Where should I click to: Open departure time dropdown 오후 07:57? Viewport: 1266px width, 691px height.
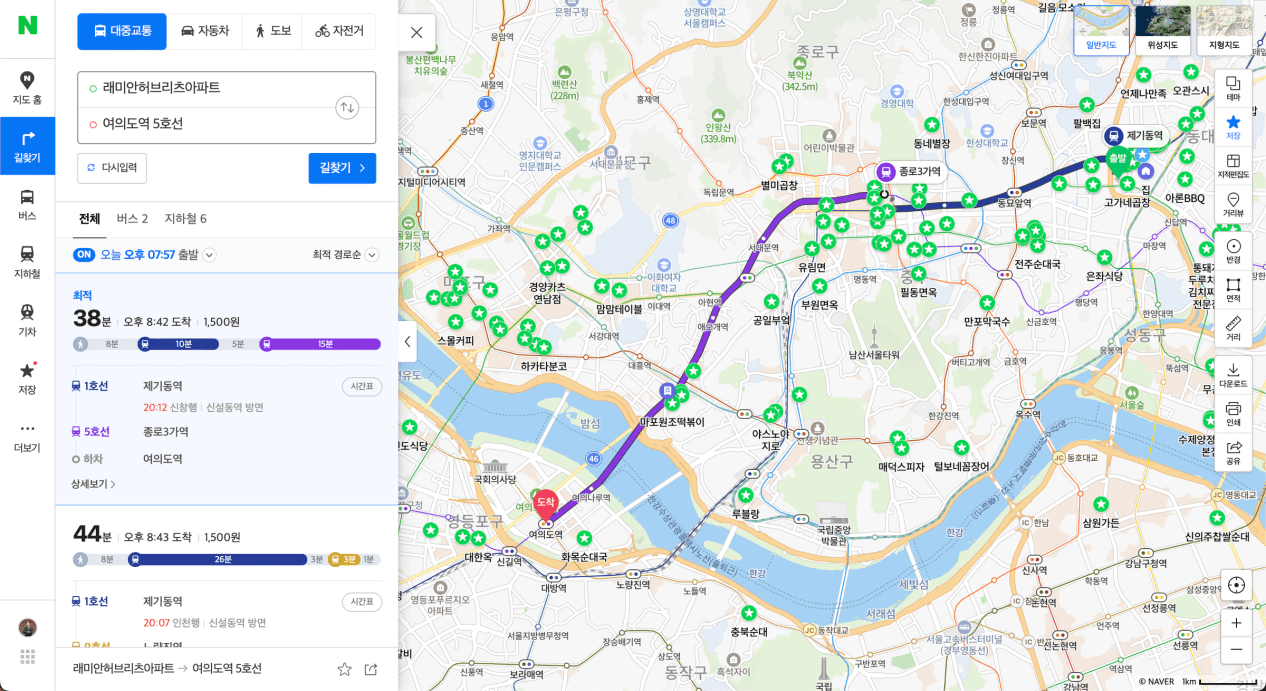[158, 255]
